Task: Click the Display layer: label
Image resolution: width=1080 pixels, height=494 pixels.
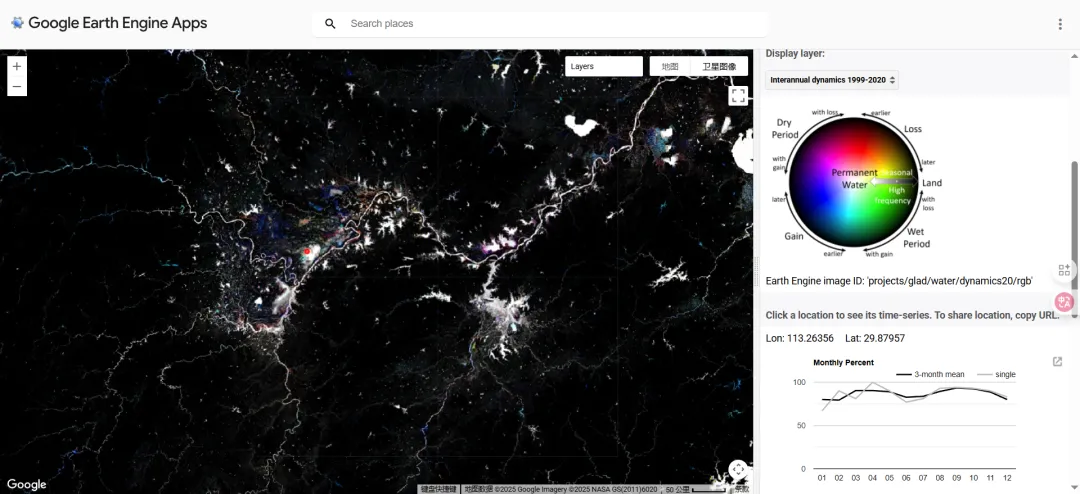Action: [796, 54]
